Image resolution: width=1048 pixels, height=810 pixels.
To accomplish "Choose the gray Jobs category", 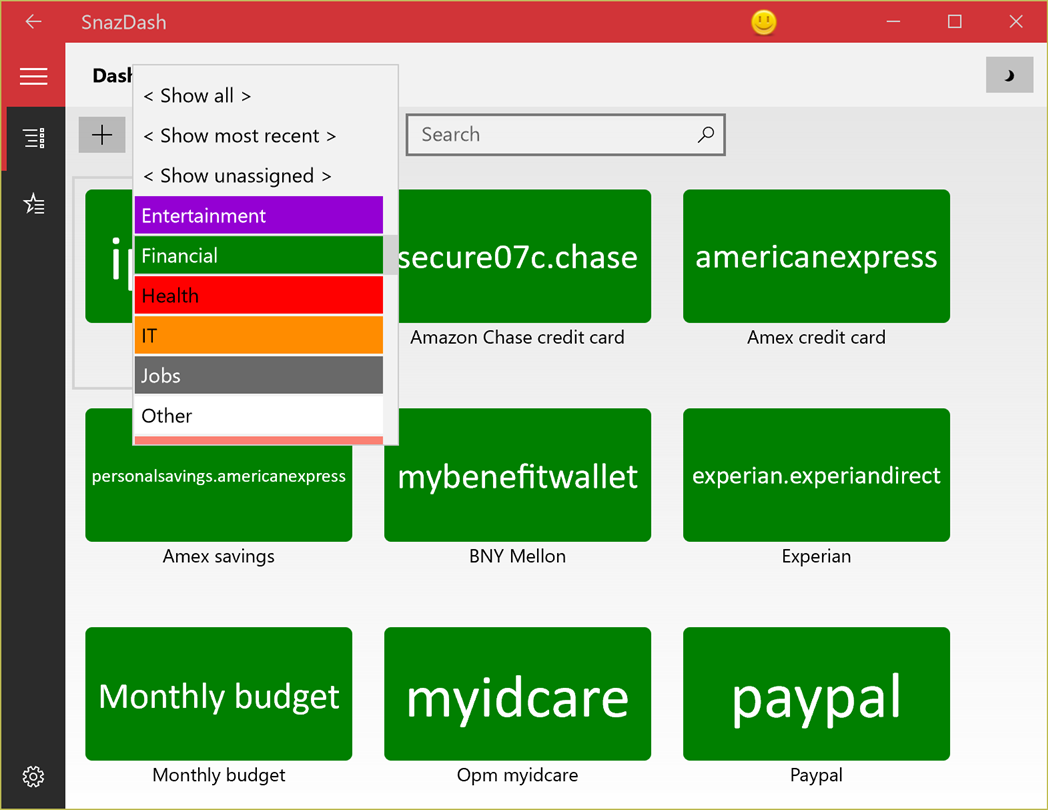I will [x=259, y=376].
